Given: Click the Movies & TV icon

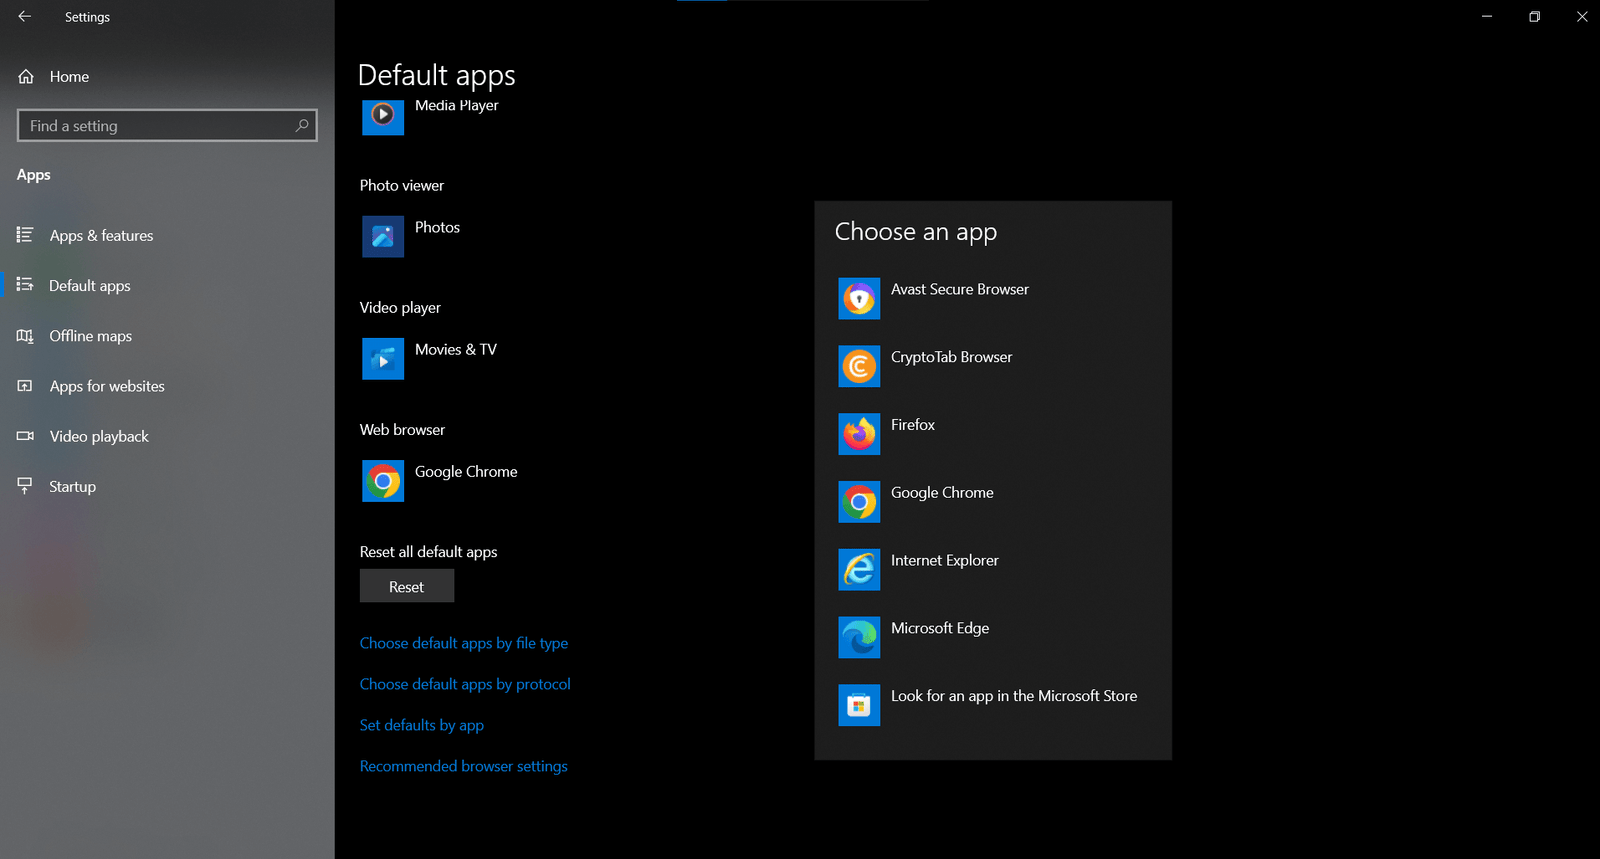Looking at the screenshot, I should coord(383,359).
